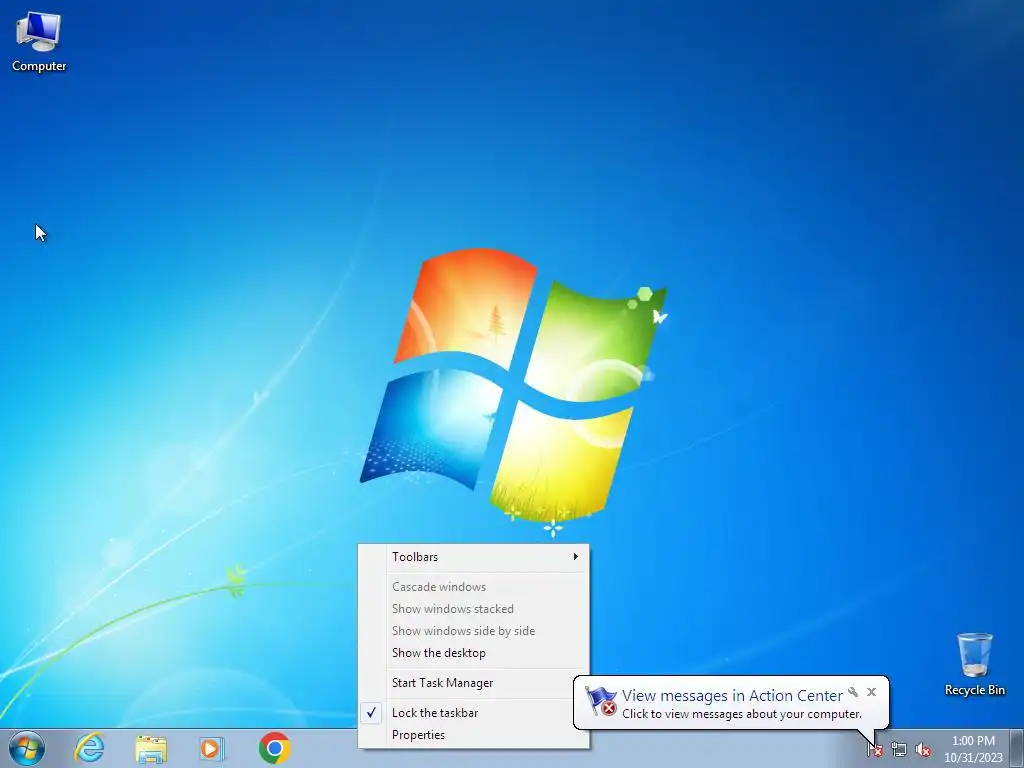Screen dimensions: 1024x768
Task: Click the Show desktop button at taskbar end
Action: click(1017, 748)
